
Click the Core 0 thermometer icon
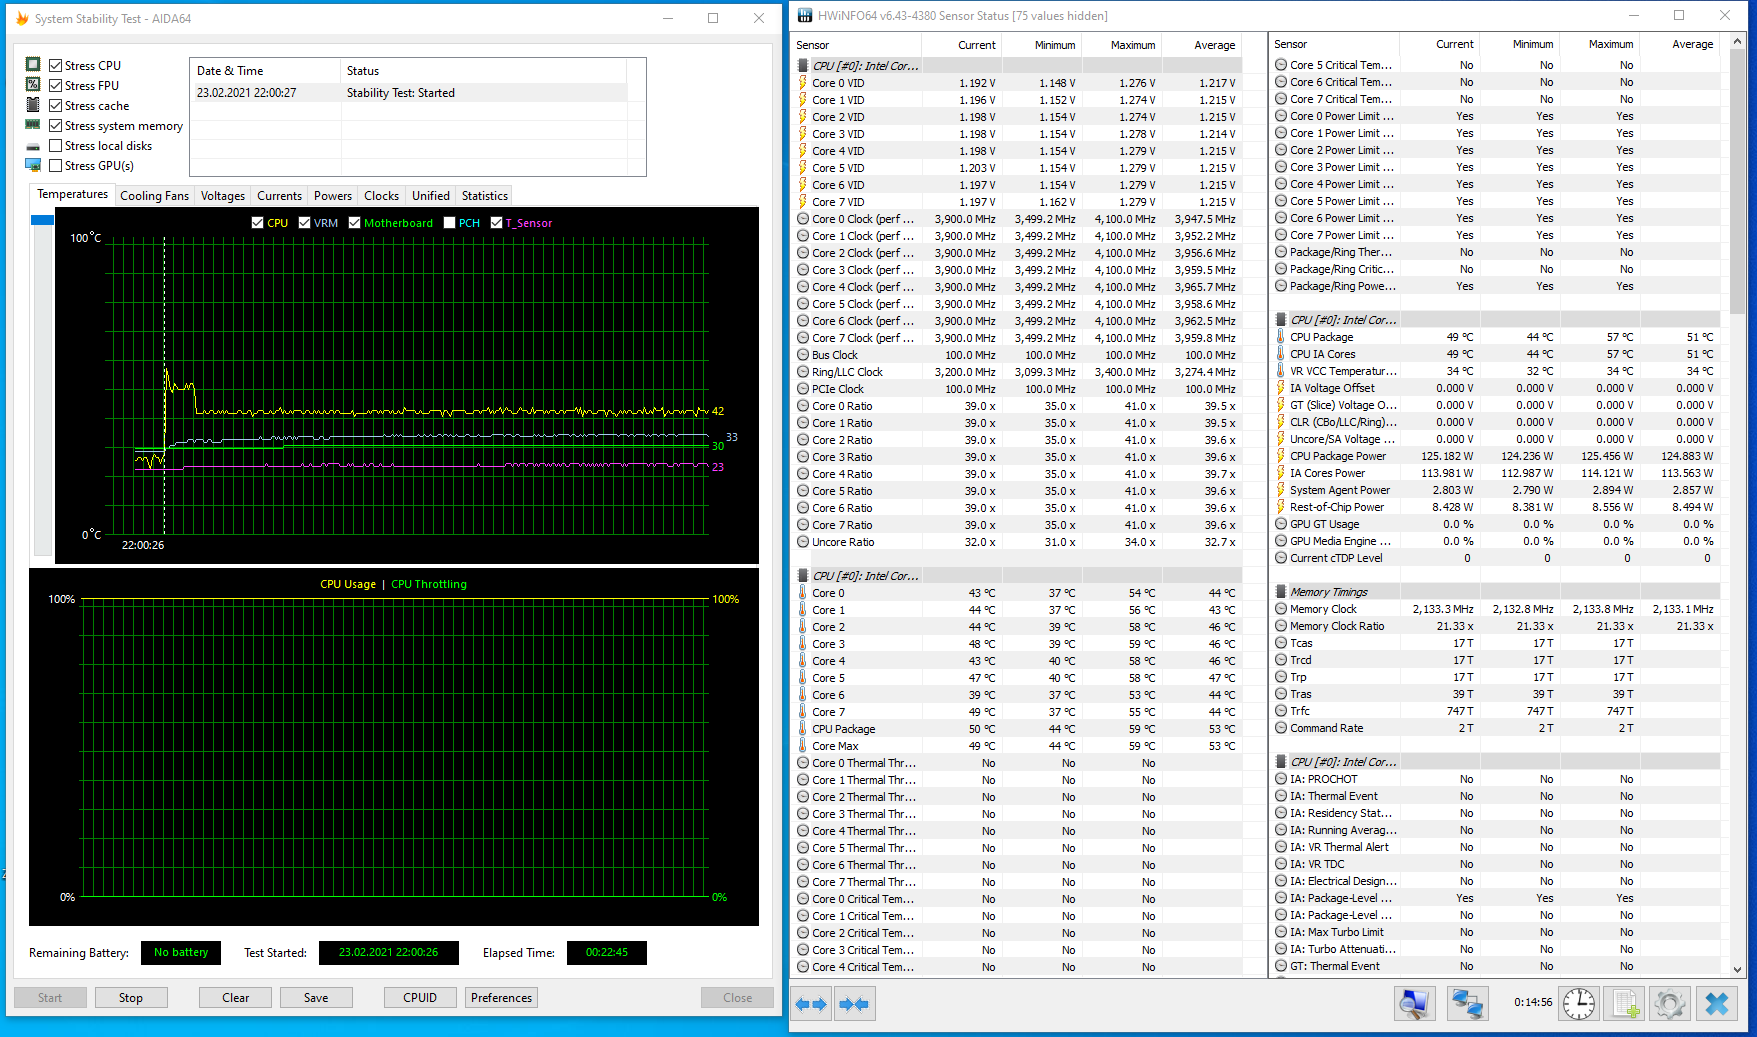803,593
